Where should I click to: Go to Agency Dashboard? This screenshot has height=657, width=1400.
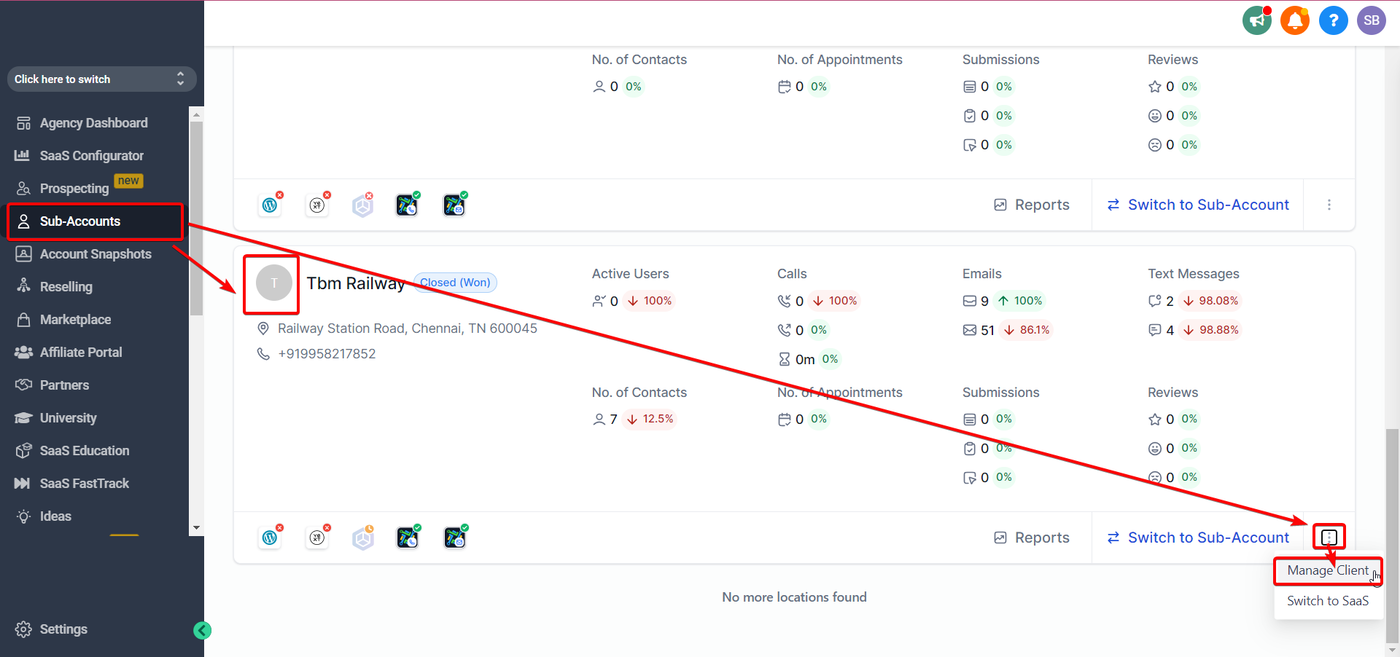(x=93, y=123)
